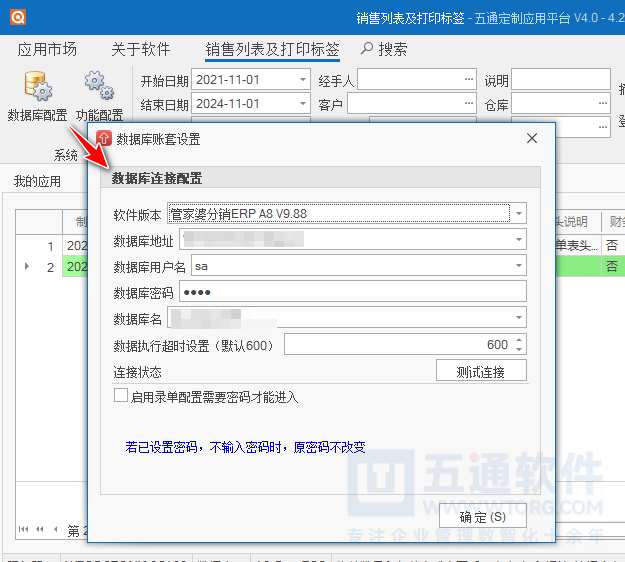Decrease the 数据执行超时设置 value
The height and width of the screenshot is (562, 625).
(x=519, y=349)
